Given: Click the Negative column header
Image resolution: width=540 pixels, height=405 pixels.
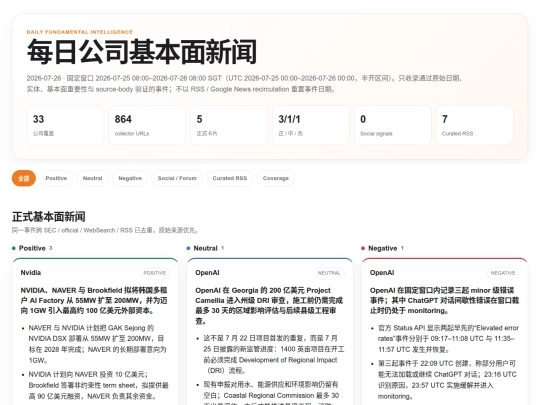Looking at the screenshot, I should 382,248.
